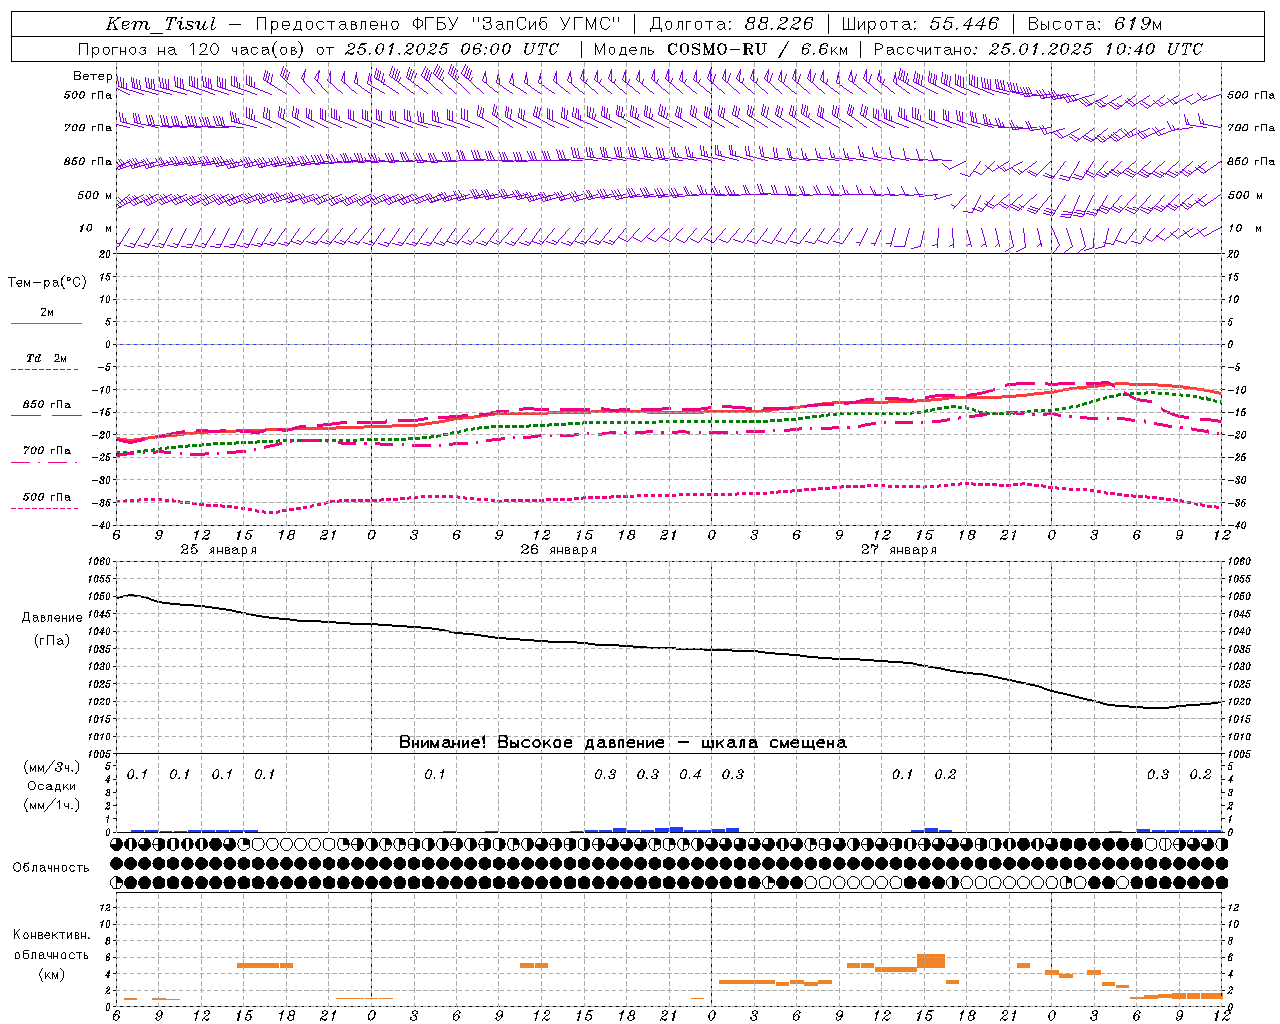Click the "Облачность" cloud cover label

point(51,868)
